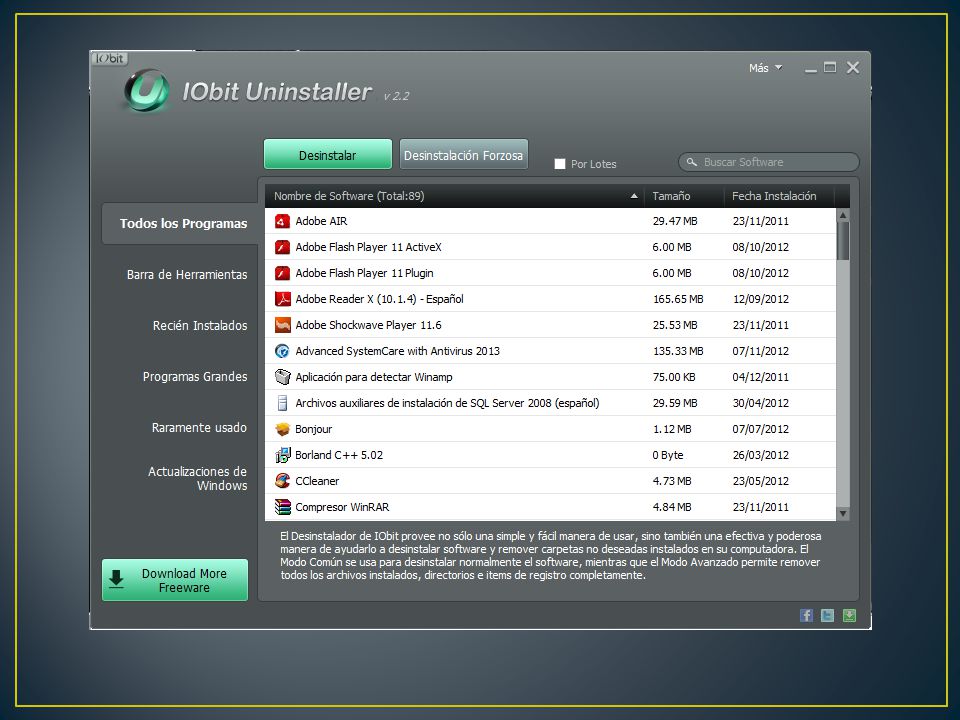Select Adobe Flash Player 11 Plugin entry

364,273
